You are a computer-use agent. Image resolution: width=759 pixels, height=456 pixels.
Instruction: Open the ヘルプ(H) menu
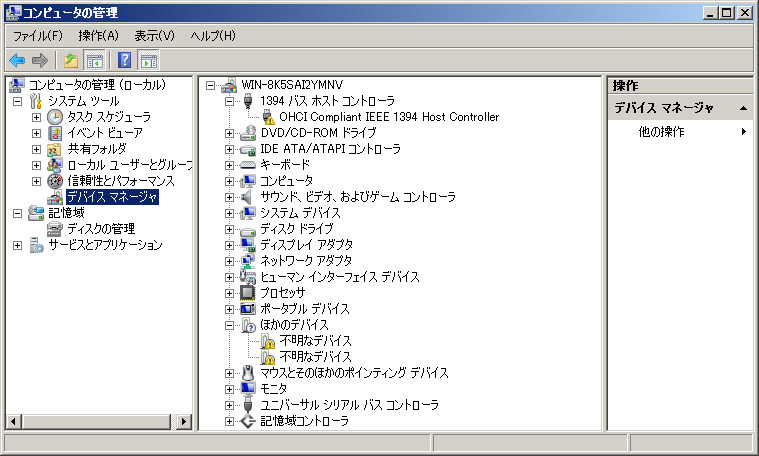(213, 35)
